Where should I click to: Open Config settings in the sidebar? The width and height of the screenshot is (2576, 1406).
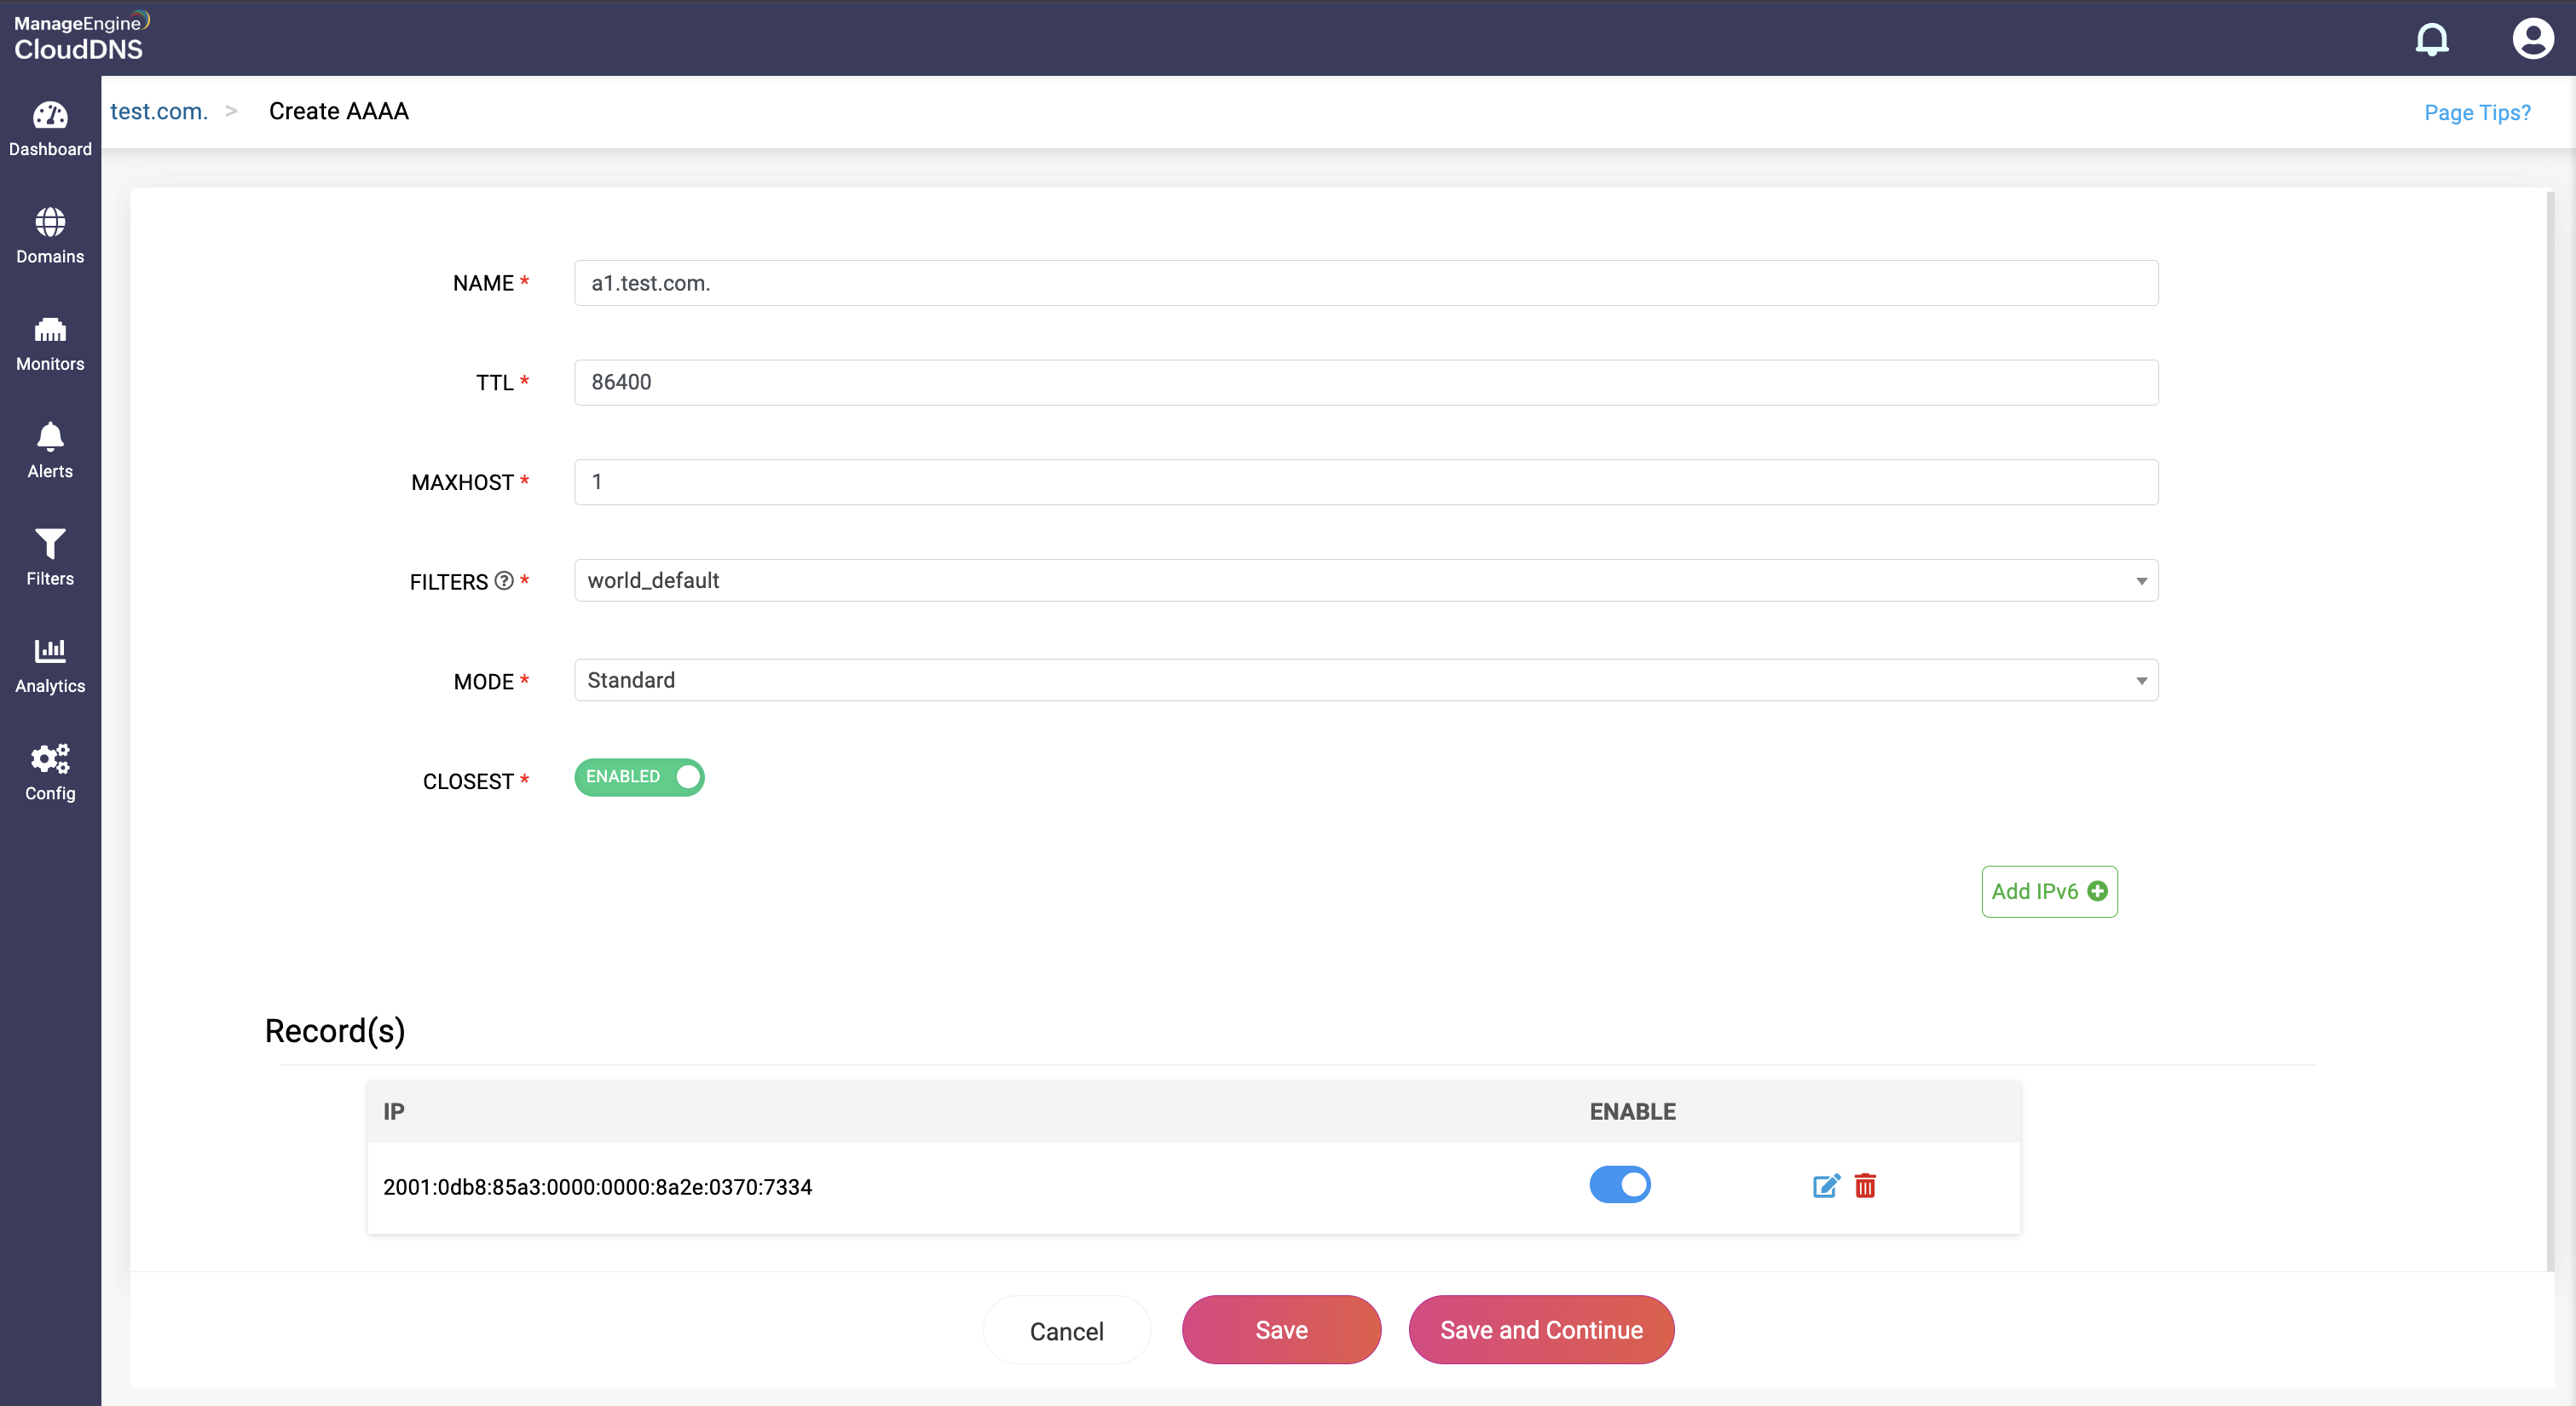pyautogui.click(x=50, y=773)
